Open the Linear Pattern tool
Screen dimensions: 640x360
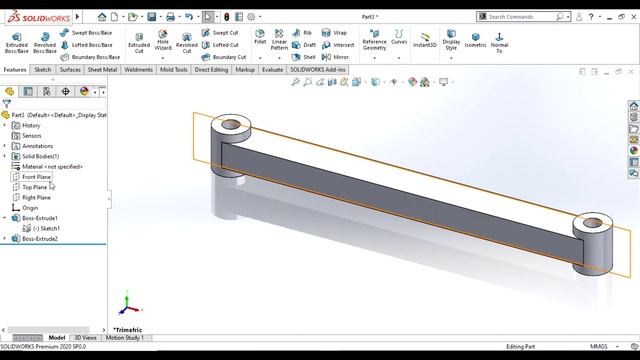click(279, 40)
